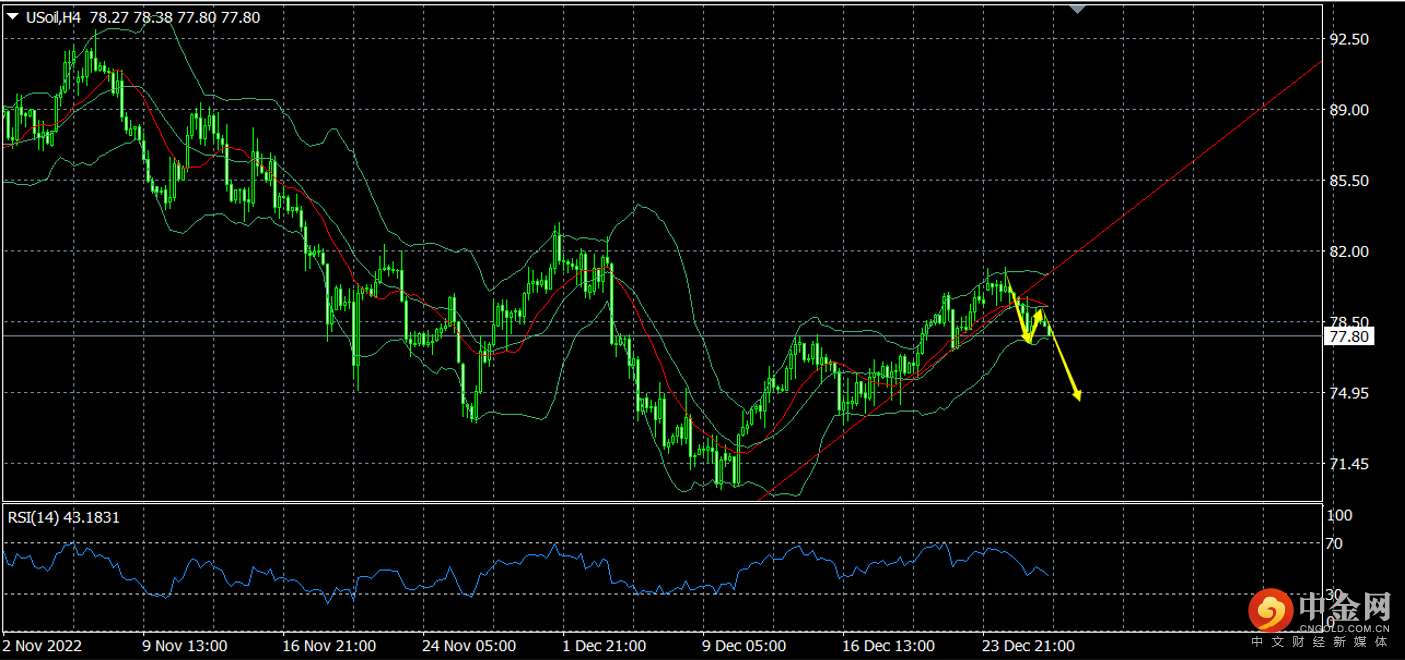Click the RSI(14) 43.1831 indicator label

63,517
